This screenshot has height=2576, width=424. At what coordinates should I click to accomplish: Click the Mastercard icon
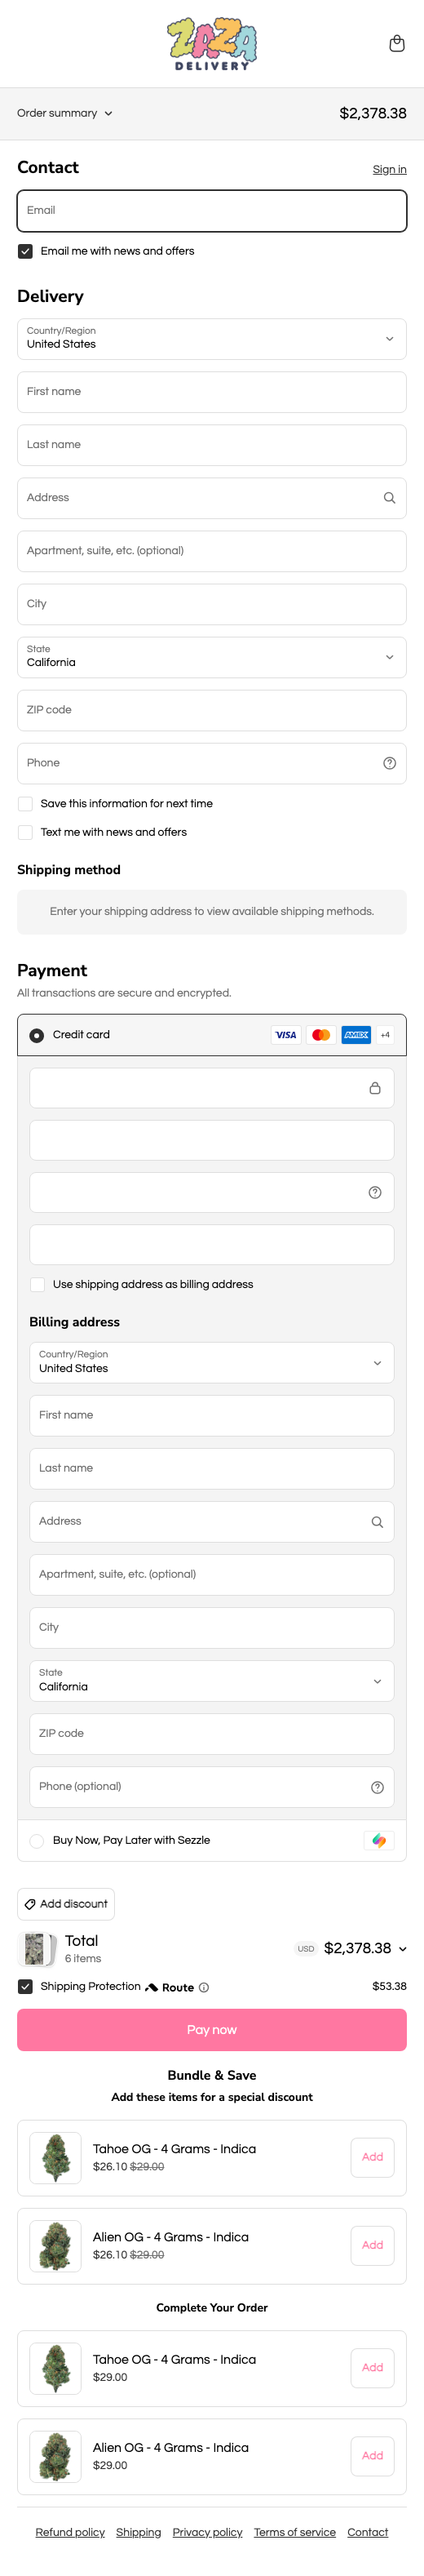321,1035
